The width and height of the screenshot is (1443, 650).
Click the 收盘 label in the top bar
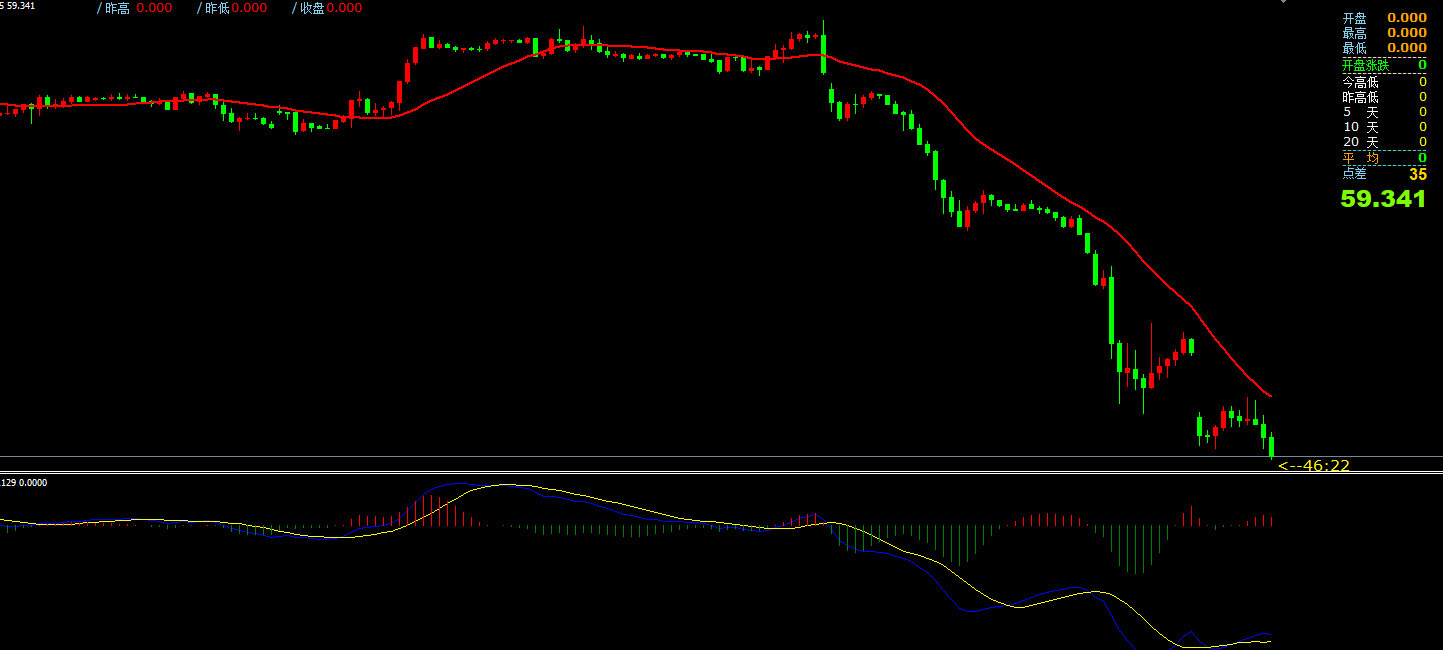tap(310, 8)
